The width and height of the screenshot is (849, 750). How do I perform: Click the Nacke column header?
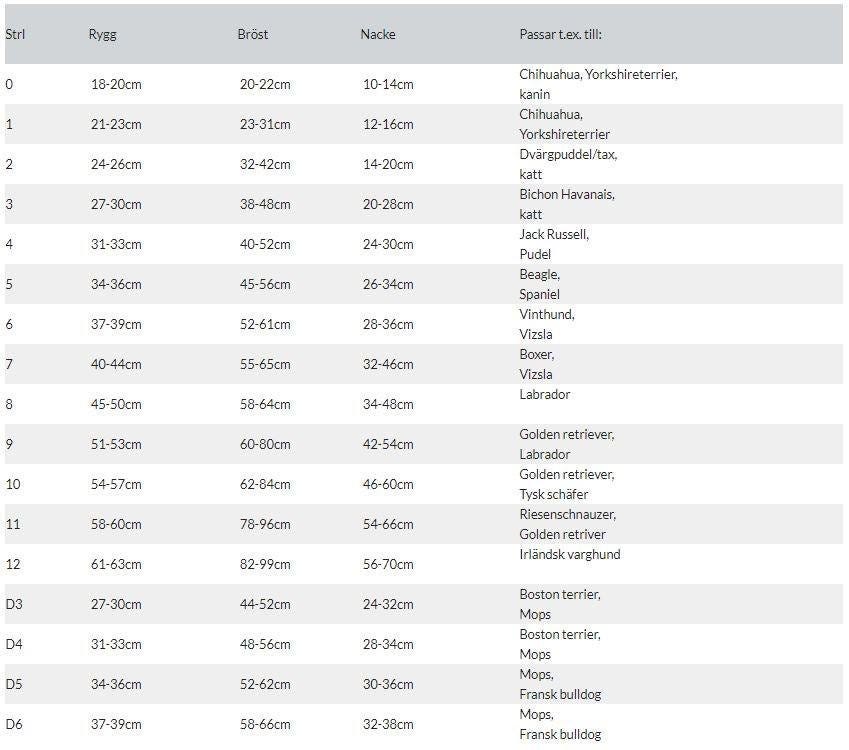coord(378,34)
